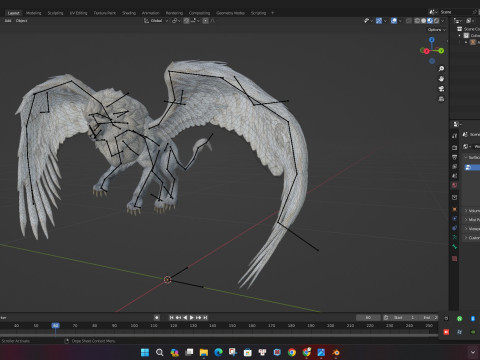Image resolution: width=480 pixels, height=360 pixels.
Task: Click the Scene name field in top bar
Action: click(x=455, y=12)
